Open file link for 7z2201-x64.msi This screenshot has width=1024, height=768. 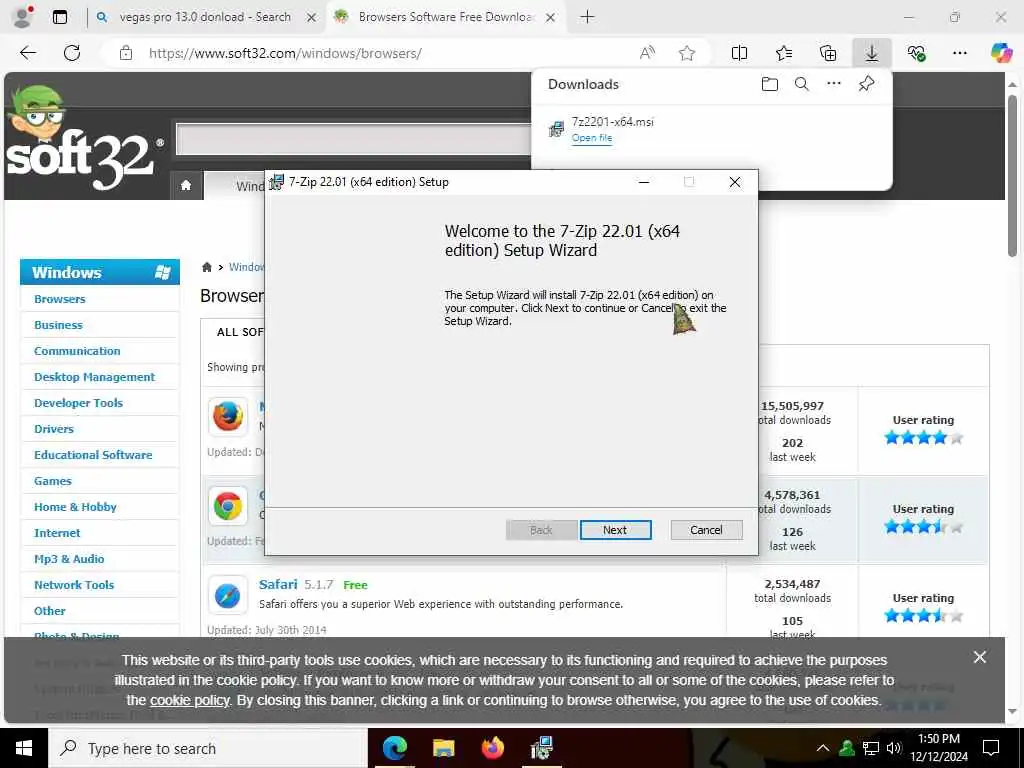(592, 138)
